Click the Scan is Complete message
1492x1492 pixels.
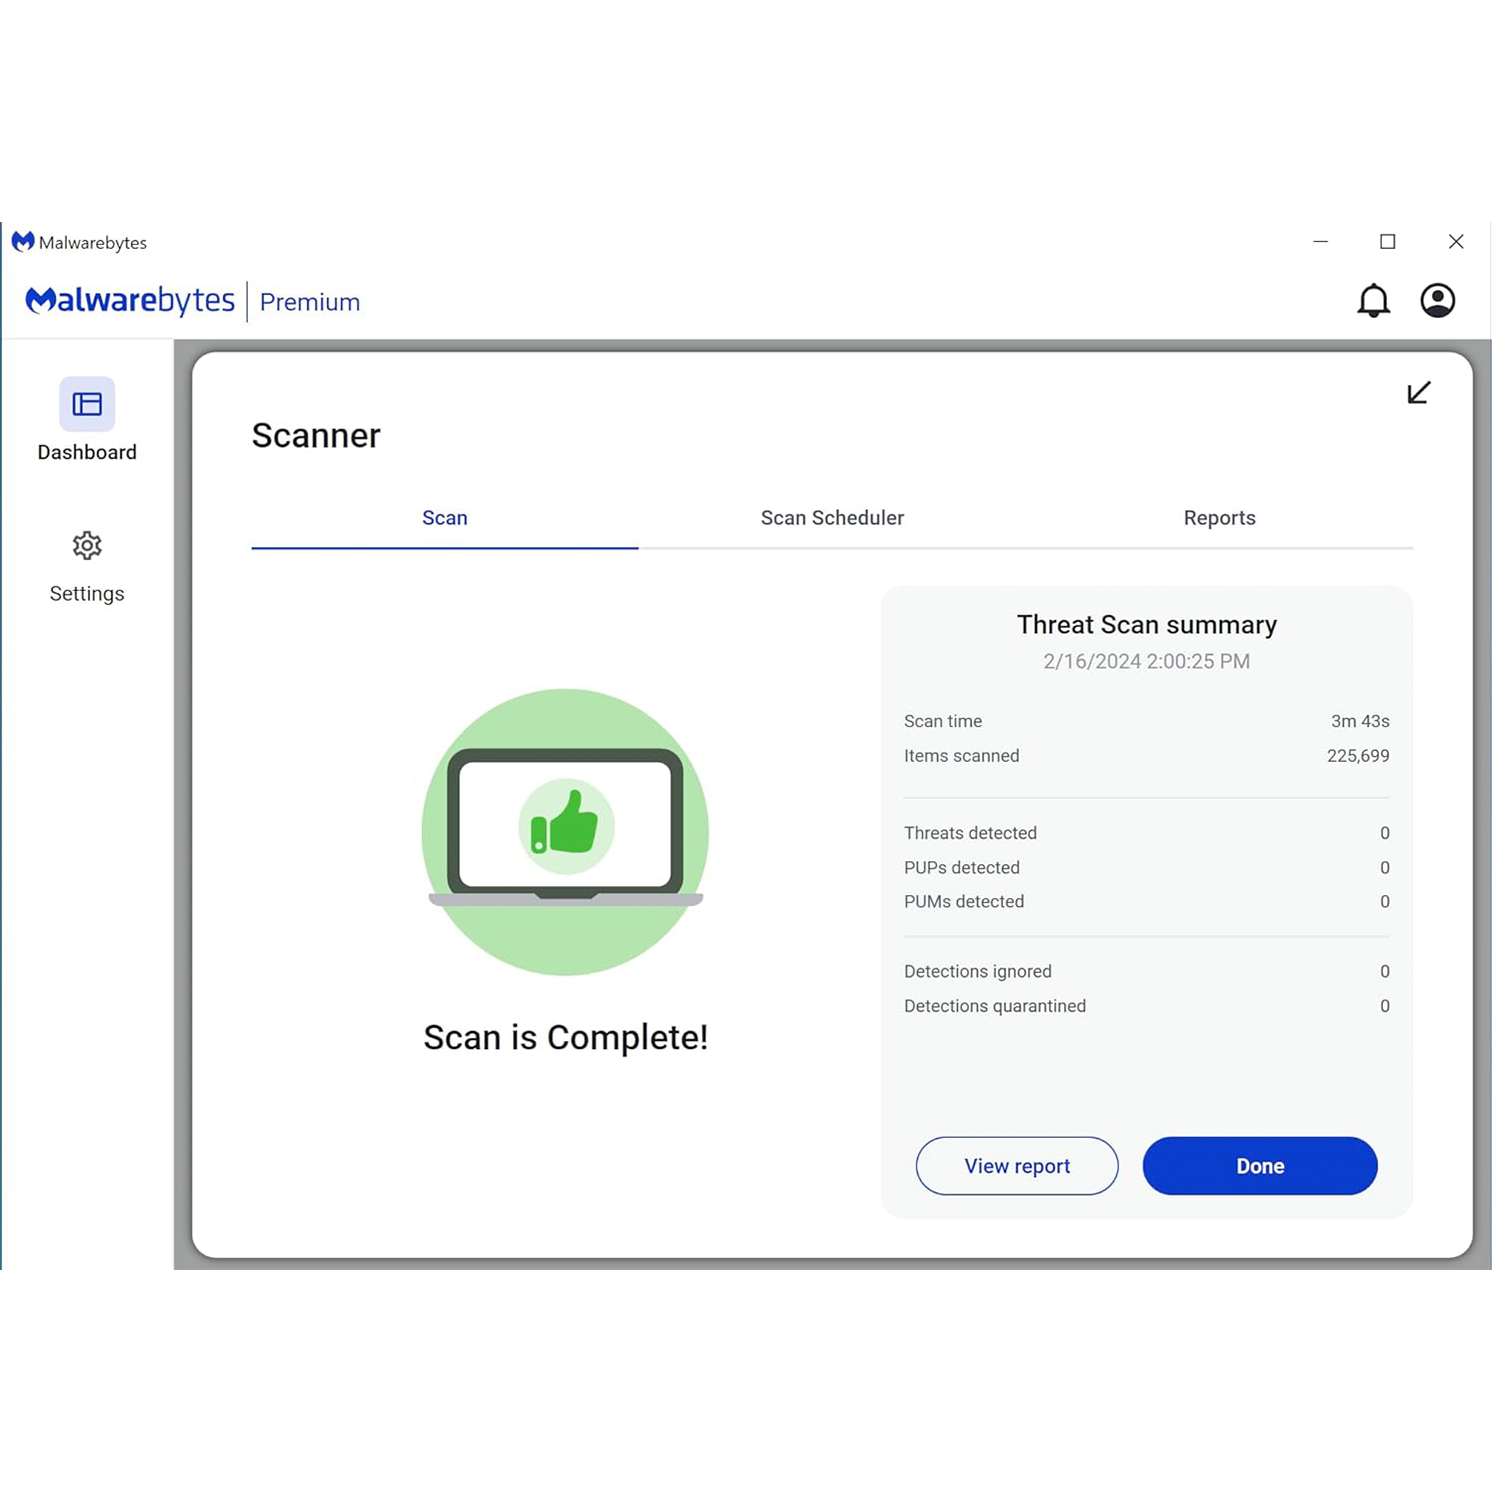(565, 1037)
